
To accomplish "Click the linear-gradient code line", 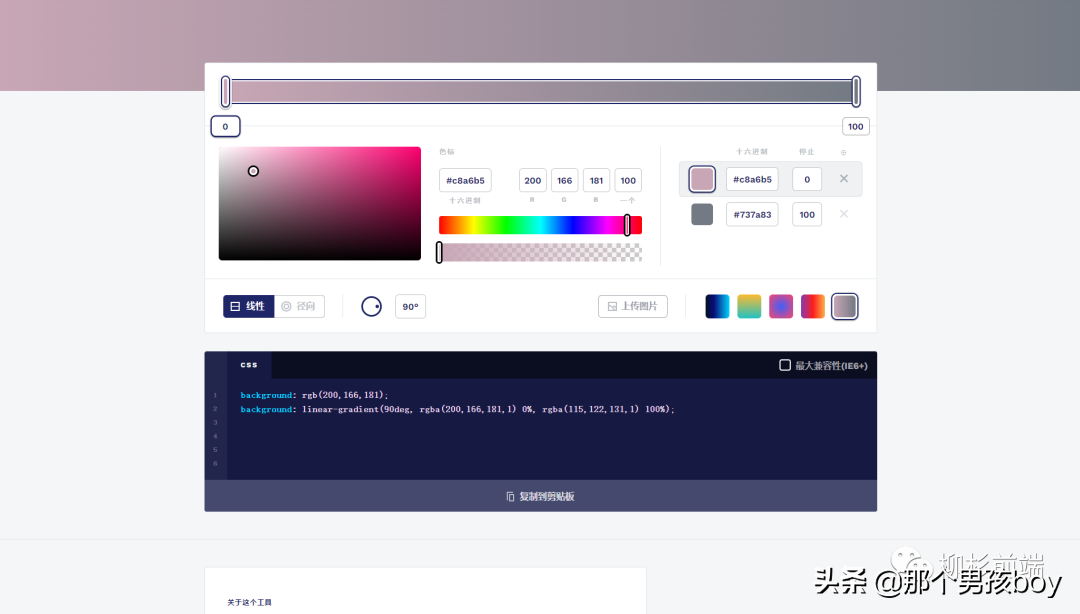I will pos(457,409).
